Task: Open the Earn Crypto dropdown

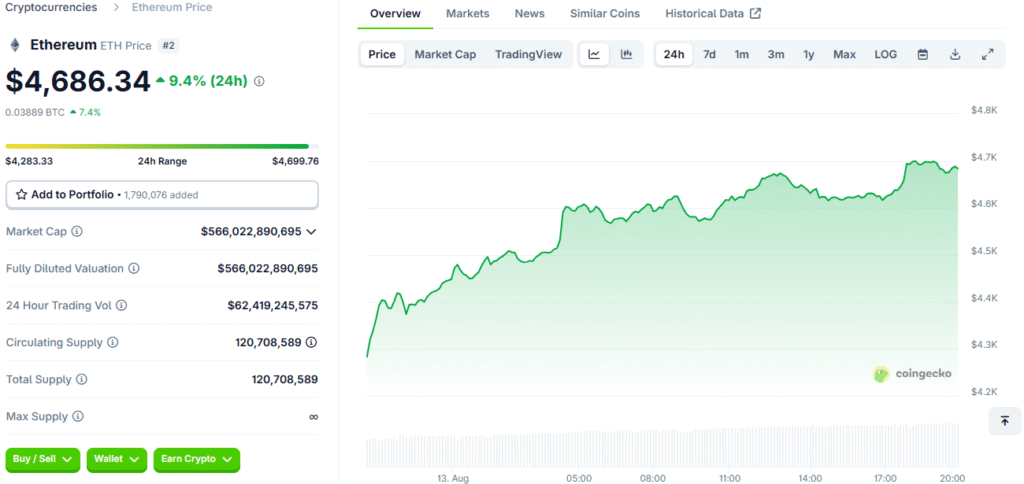Action: point(197,459)
